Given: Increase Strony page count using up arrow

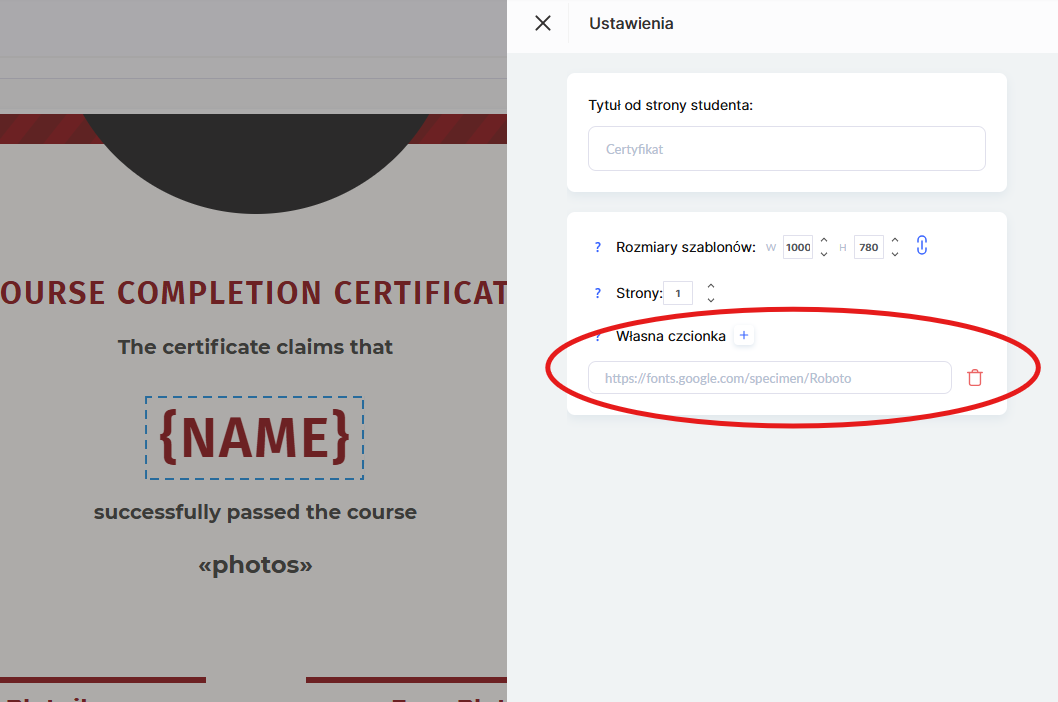Looking at the screenshot, I should tap(711, 287).
